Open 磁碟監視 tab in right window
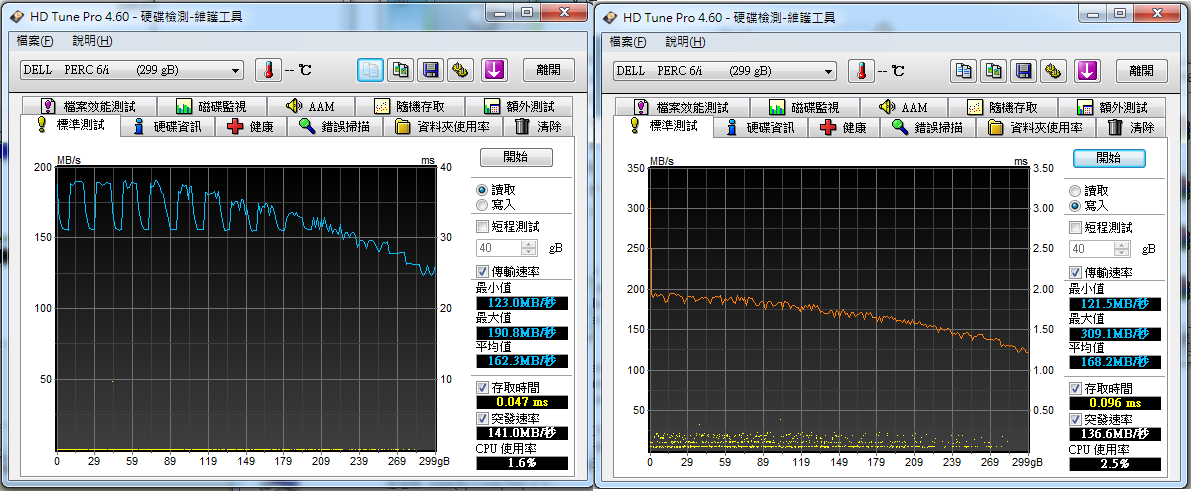This screenshot has height=491, width=1193. coord(805,107)
